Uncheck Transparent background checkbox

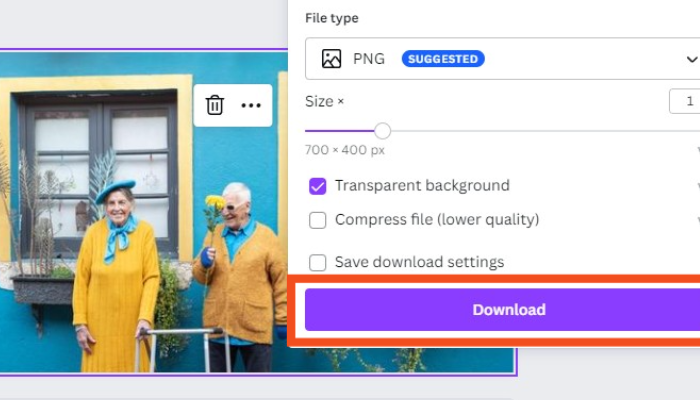coord(317,186)
